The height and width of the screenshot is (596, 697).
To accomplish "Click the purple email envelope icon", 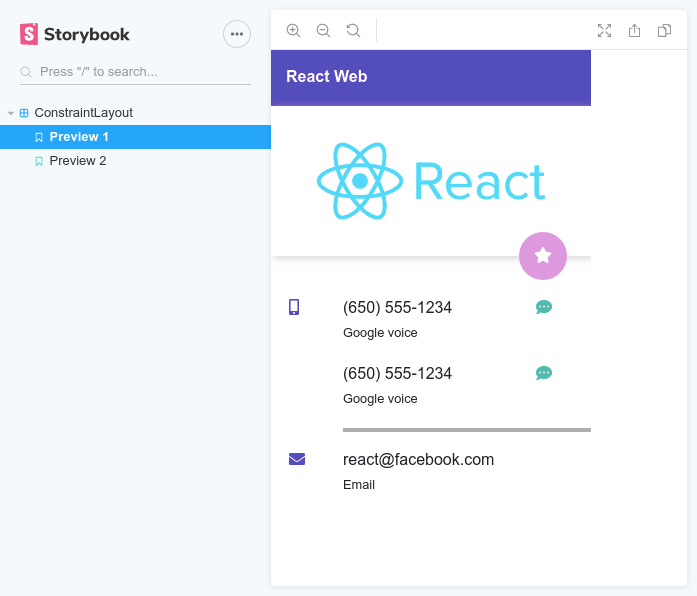I will coord(297,459).
